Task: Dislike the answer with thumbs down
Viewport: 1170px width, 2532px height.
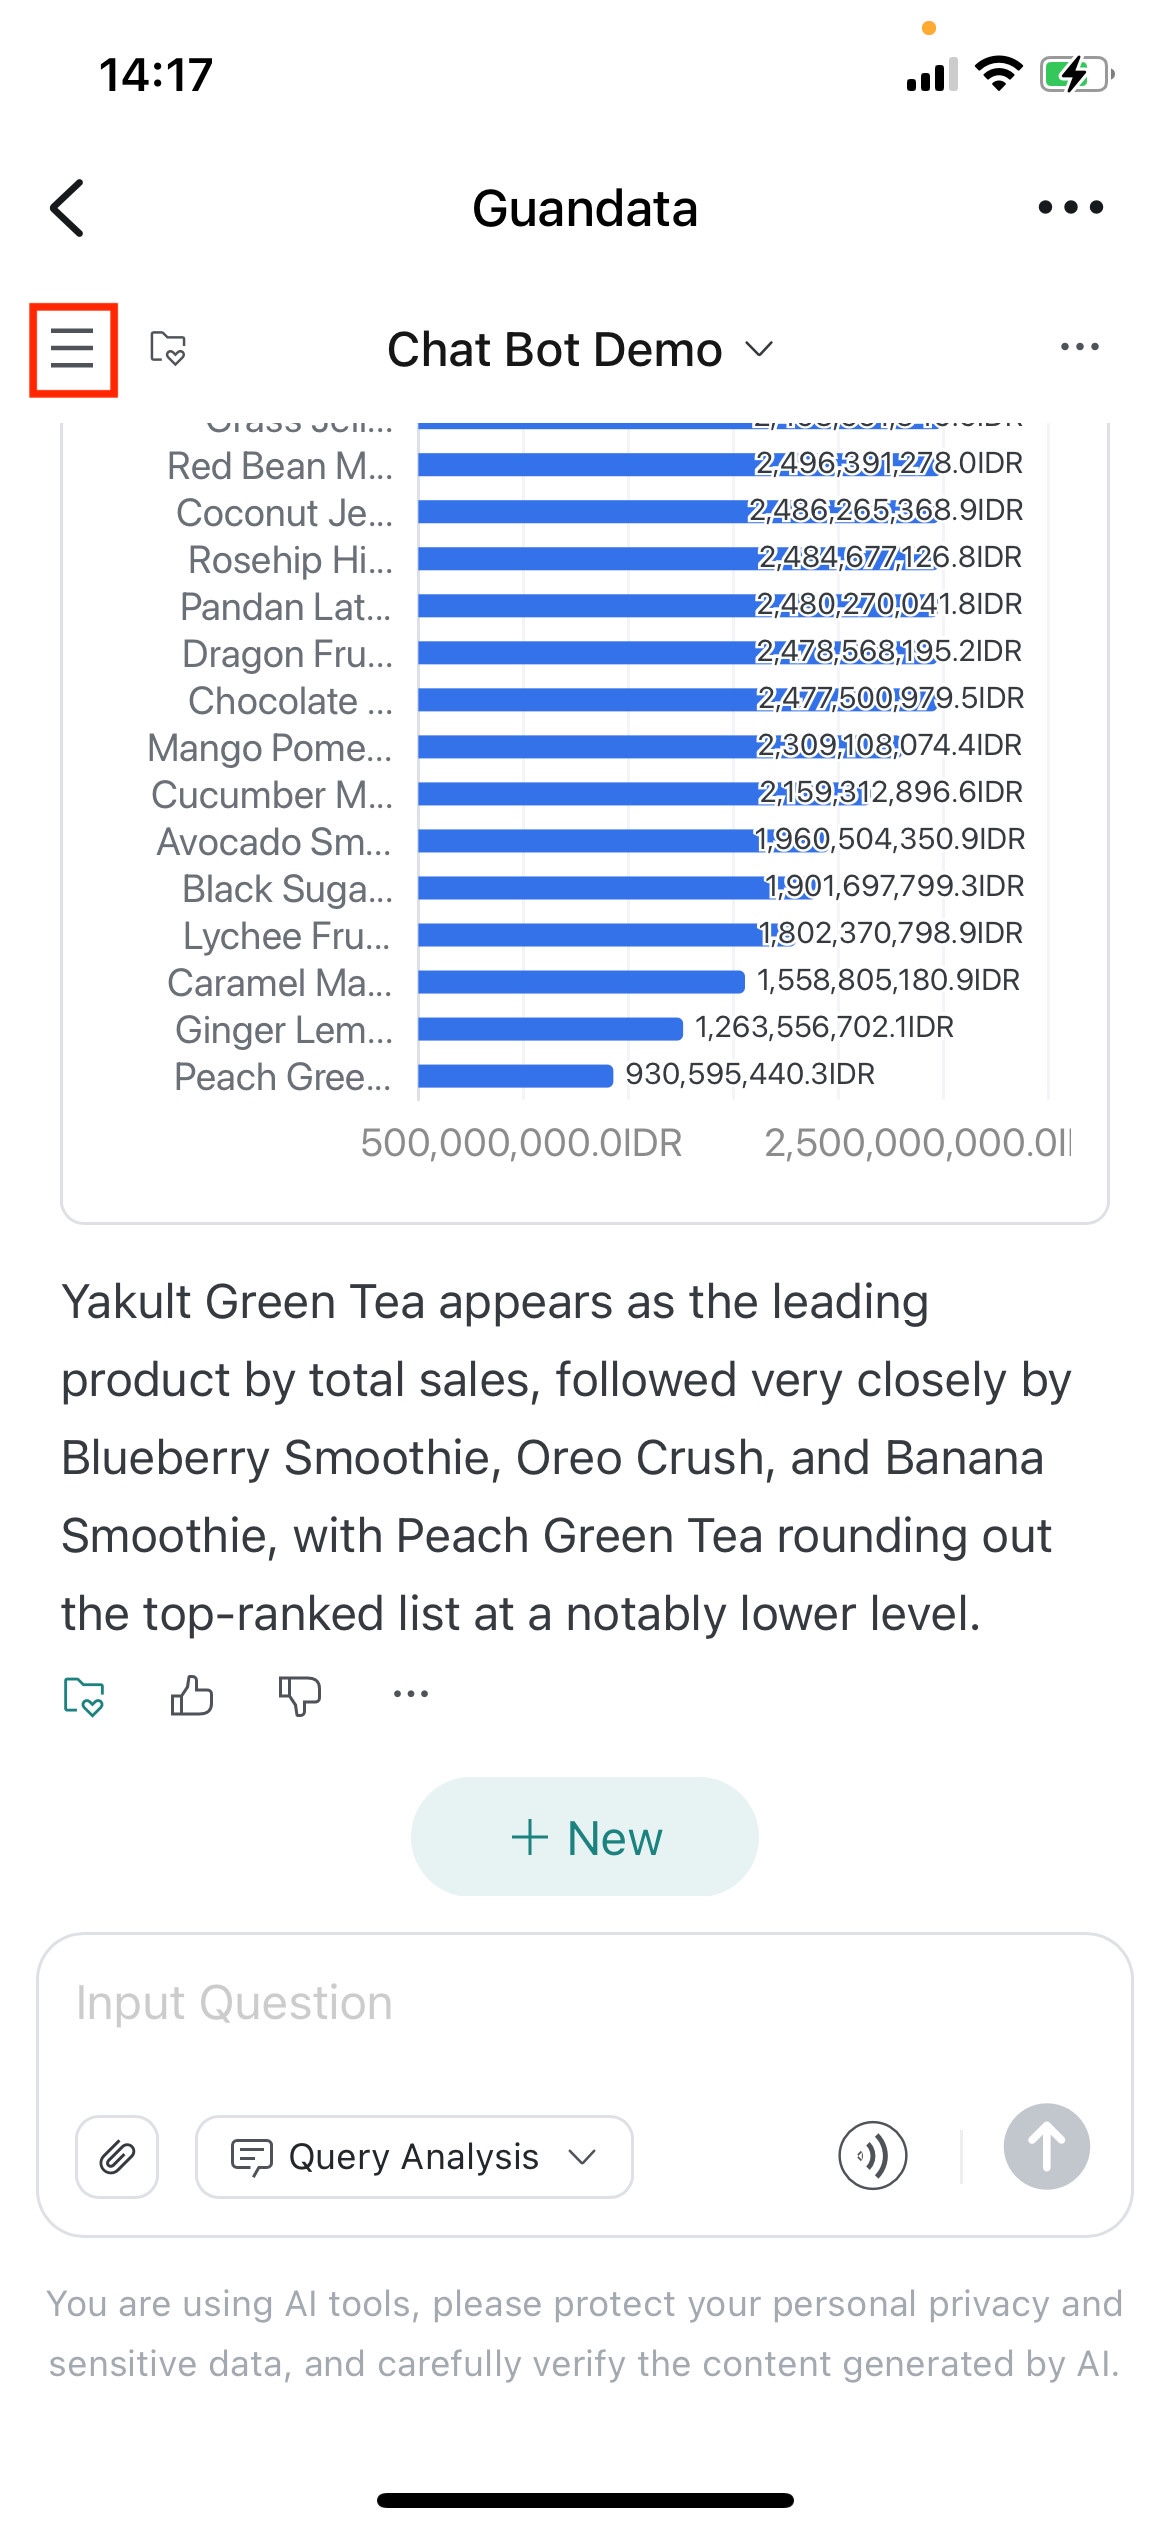Action: pos(300,1696)
